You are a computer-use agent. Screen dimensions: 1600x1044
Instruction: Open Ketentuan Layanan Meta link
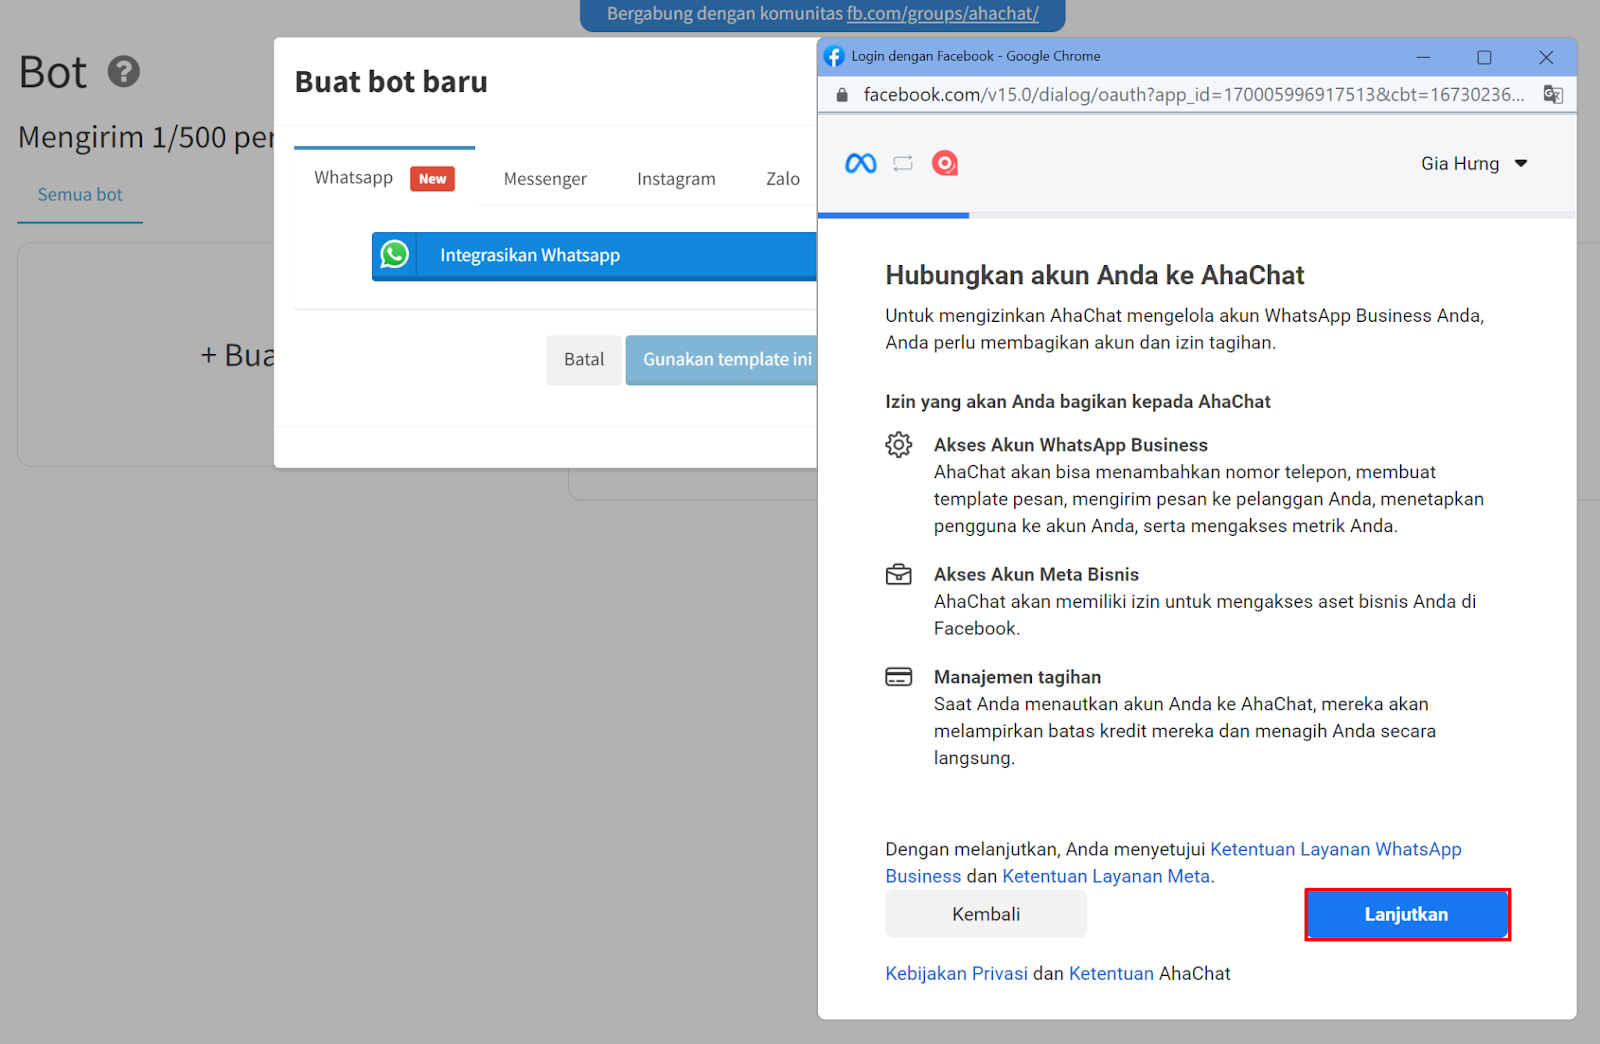1106,876
